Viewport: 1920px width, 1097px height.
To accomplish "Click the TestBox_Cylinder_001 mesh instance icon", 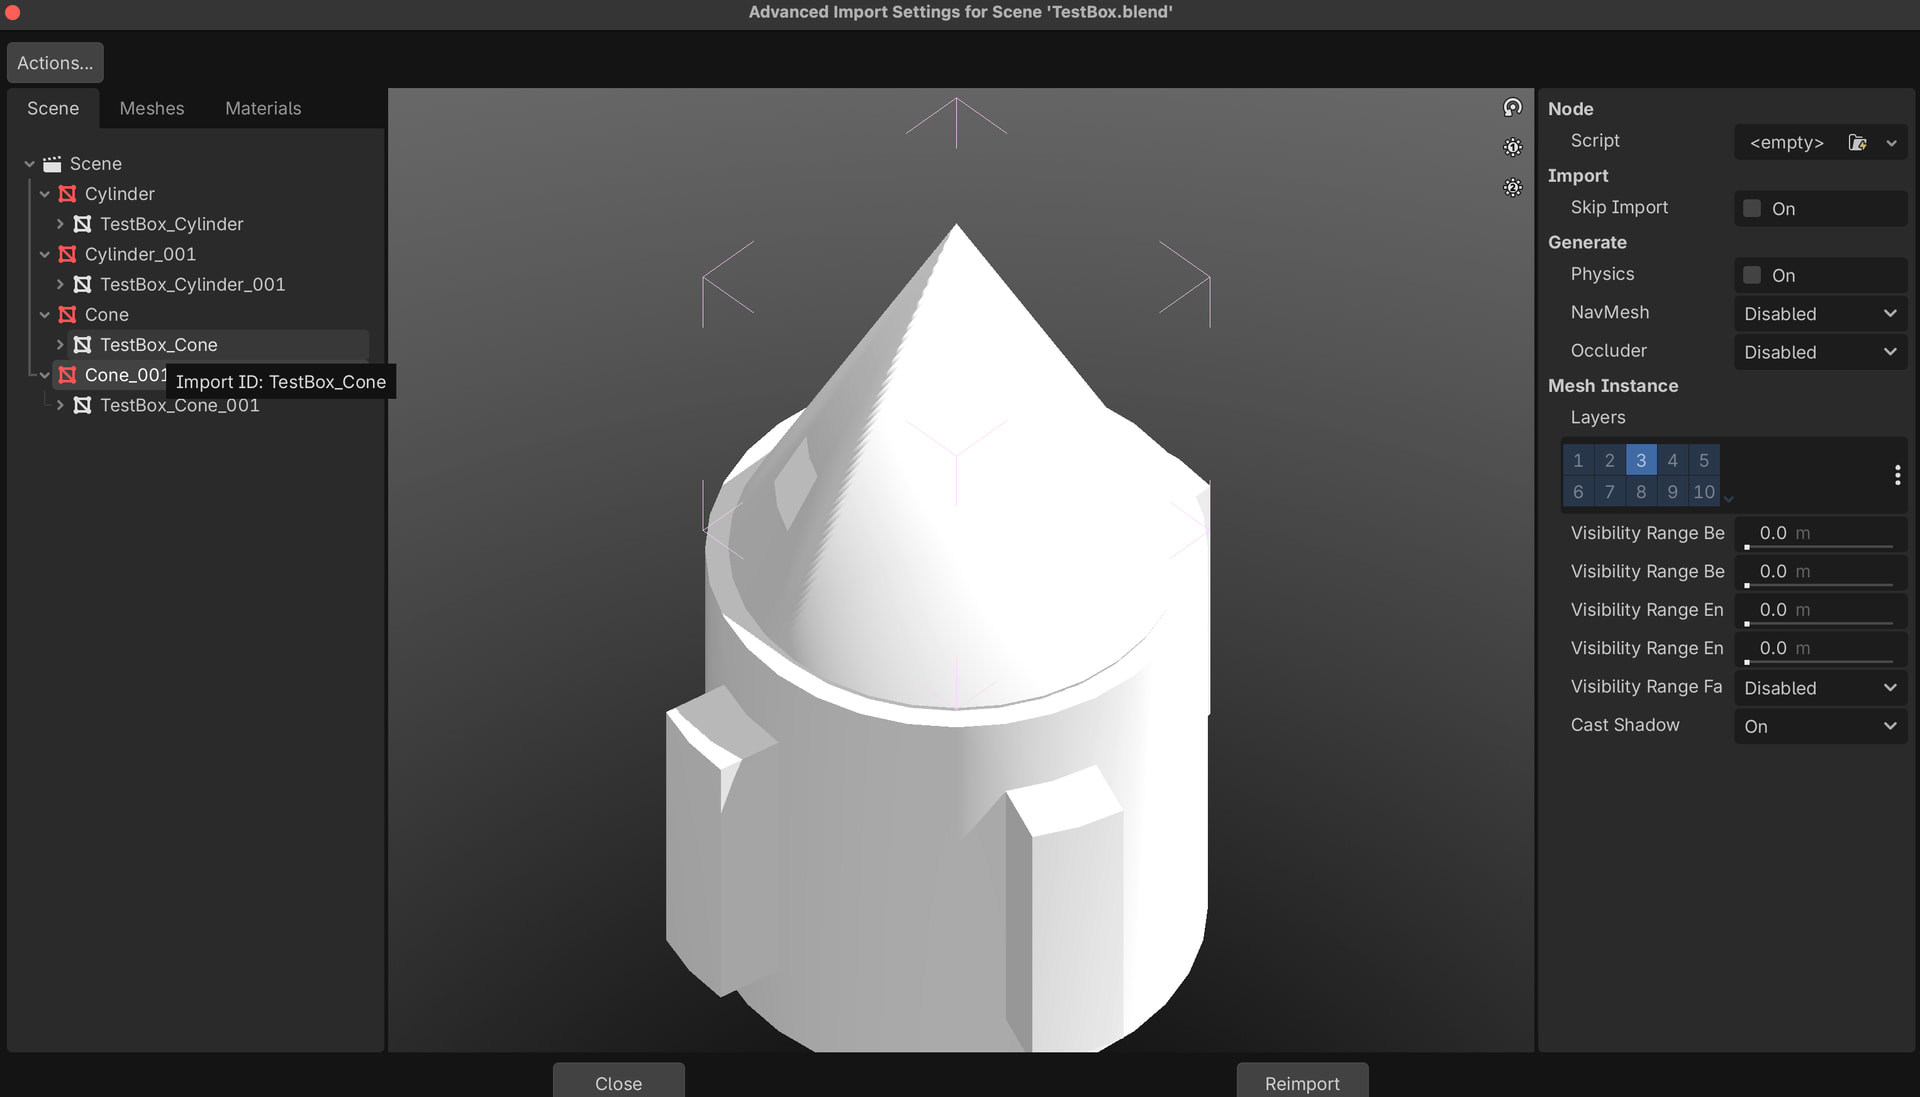I will coord(83,285).
